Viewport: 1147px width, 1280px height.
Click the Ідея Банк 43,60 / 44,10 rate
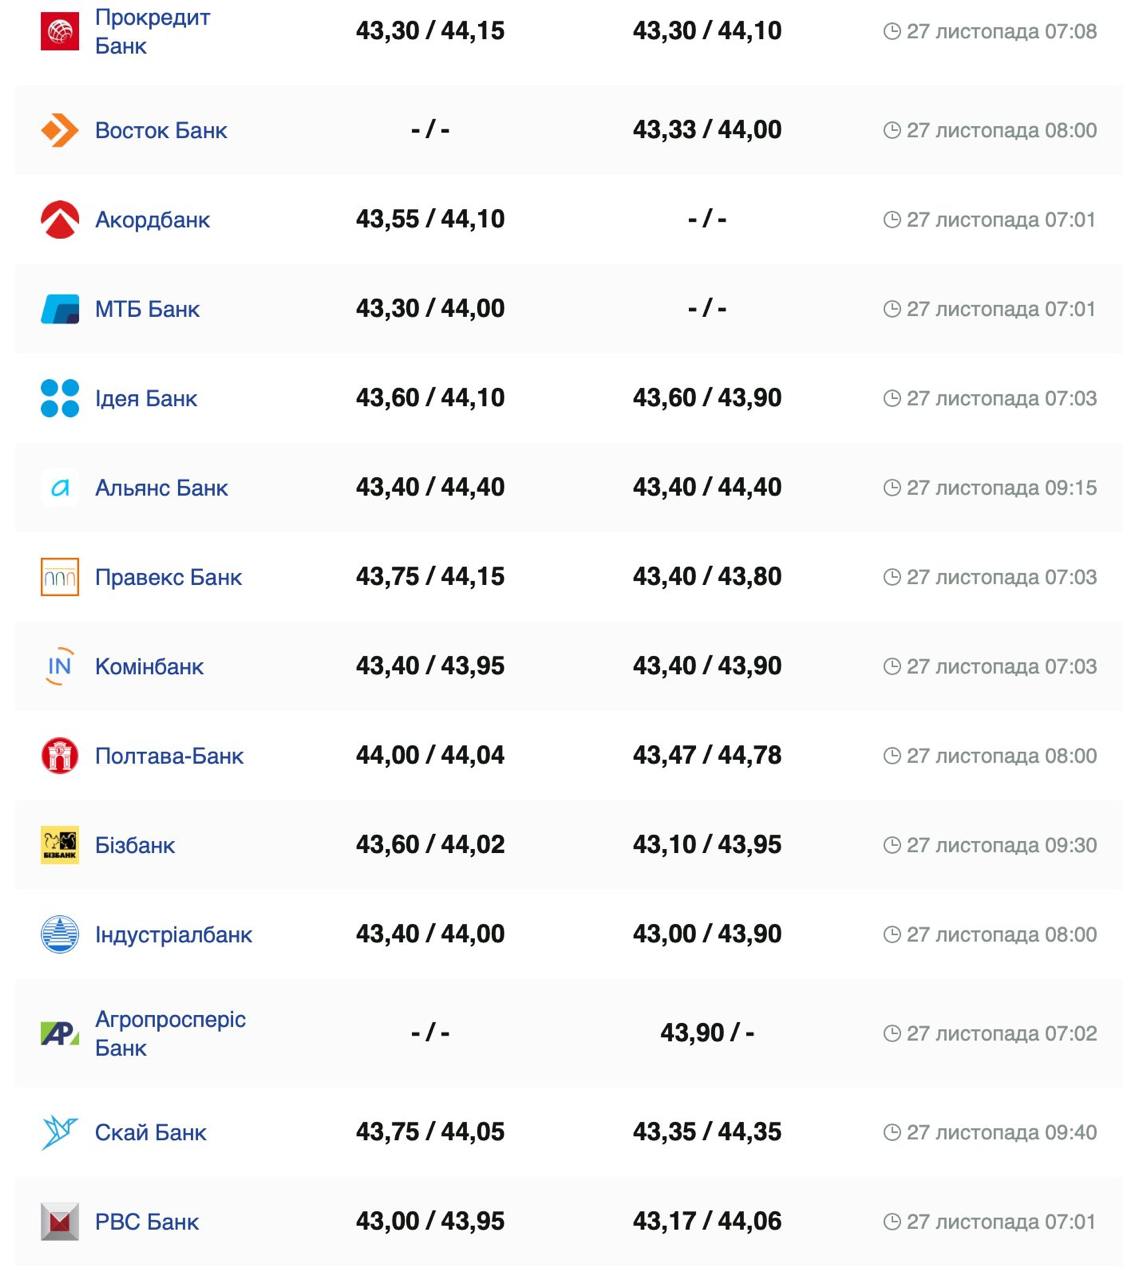coord(430,398)
